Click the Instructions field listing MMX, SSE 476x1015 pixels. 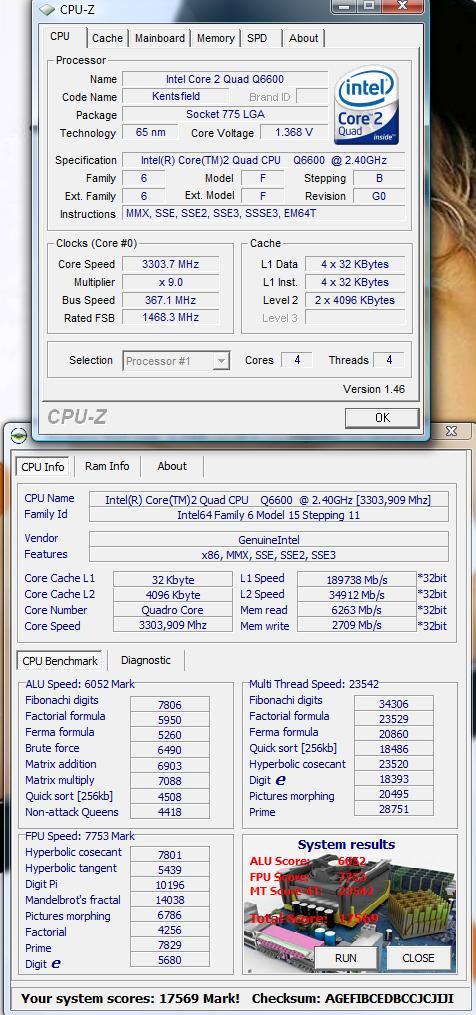pos(264,214)
